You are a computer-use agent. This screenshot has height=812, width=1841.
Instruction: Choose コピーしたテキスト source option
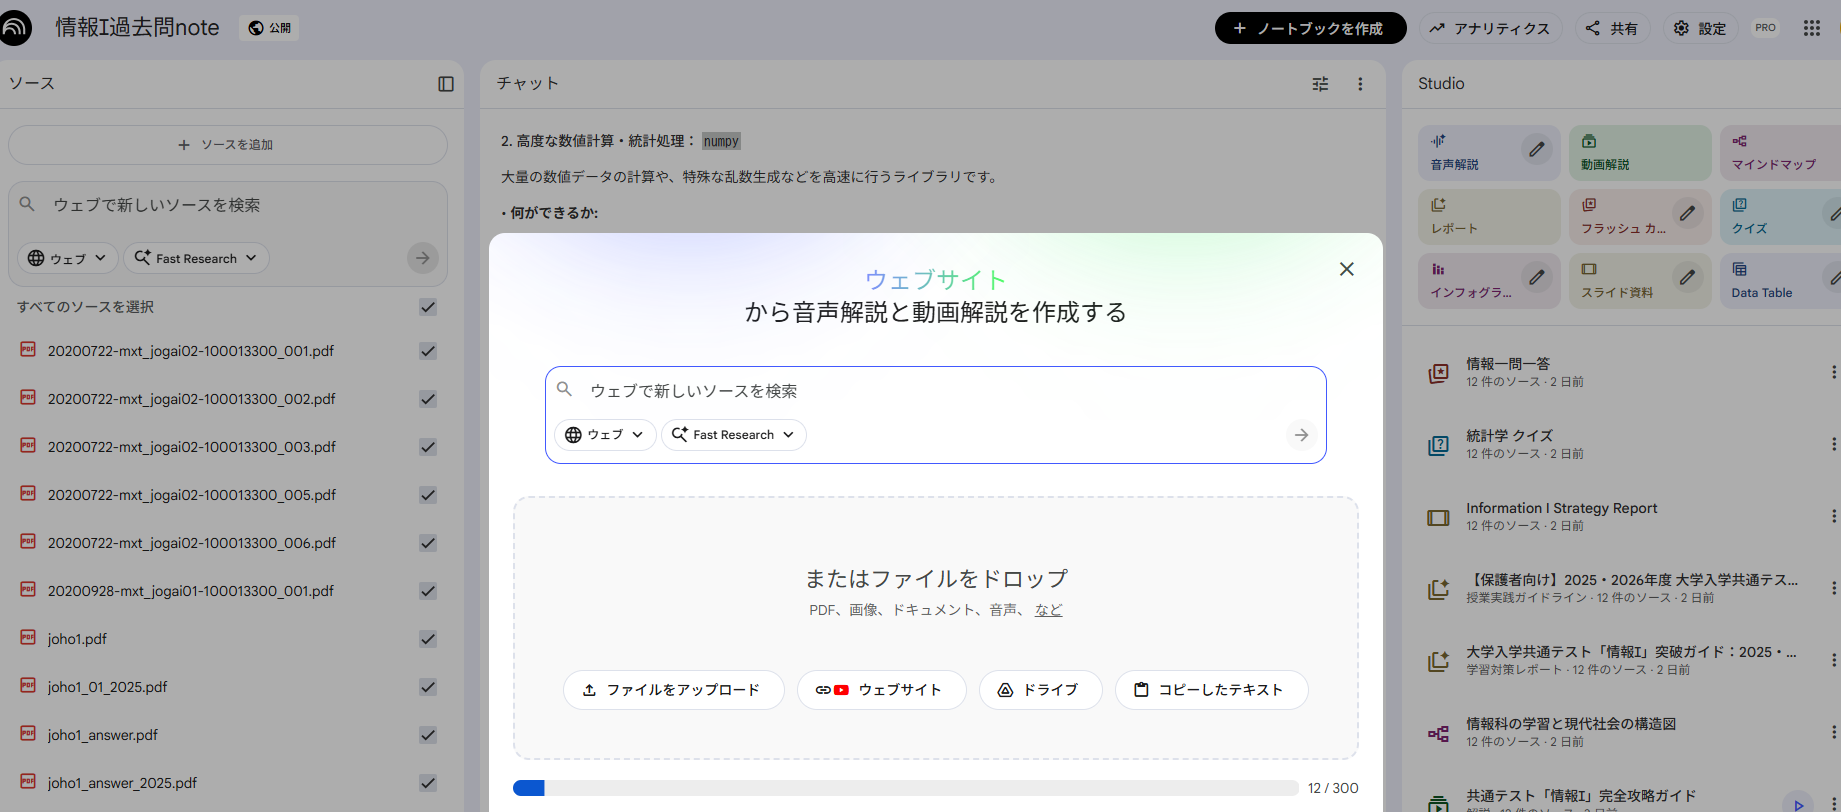(x=1211, y=690)
